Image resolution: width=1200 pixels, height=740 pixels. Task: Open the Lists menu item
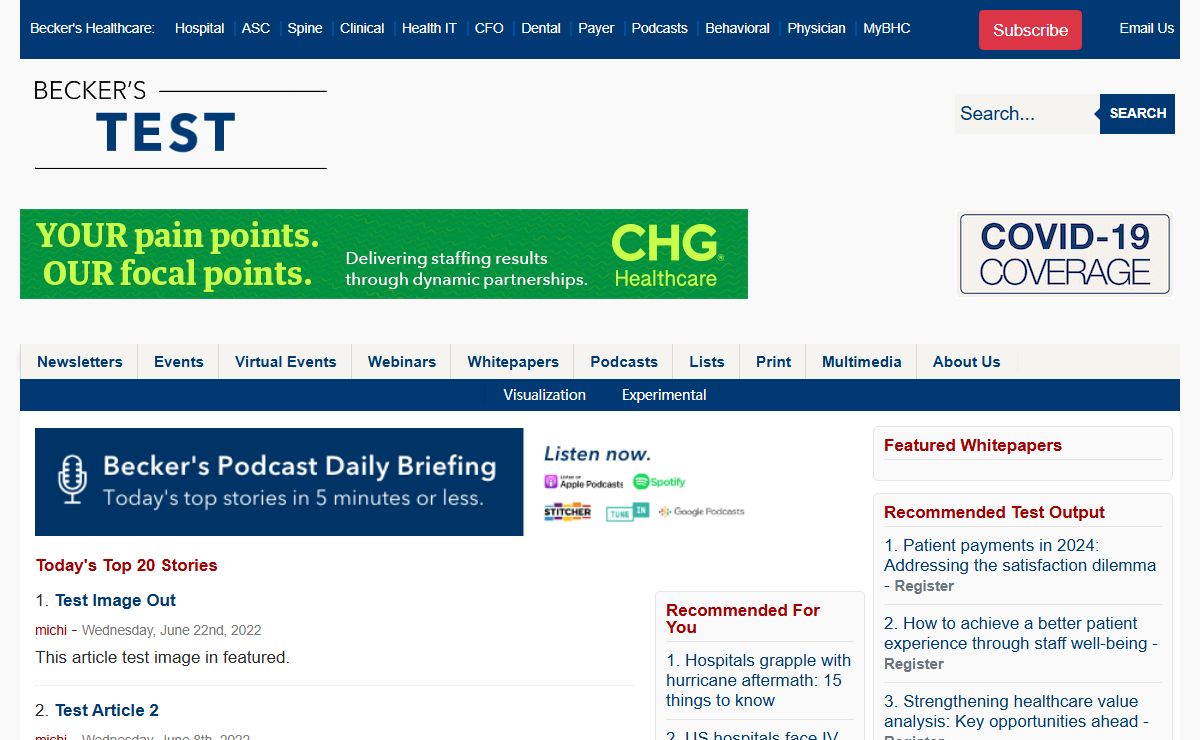coord(707,362)
